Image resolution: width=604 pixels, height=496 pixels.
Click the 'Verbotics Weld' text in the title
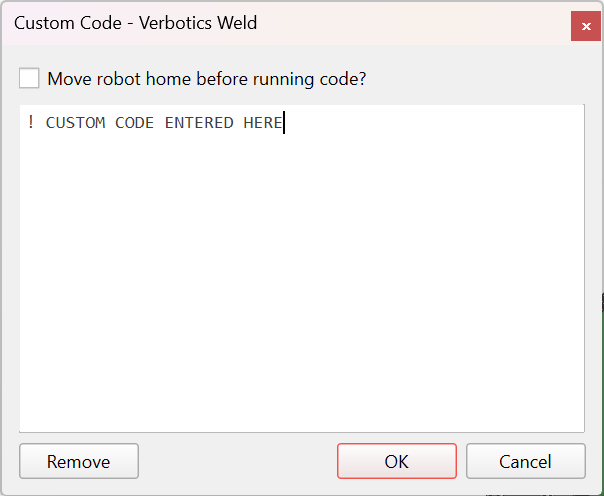coord(198,23)
